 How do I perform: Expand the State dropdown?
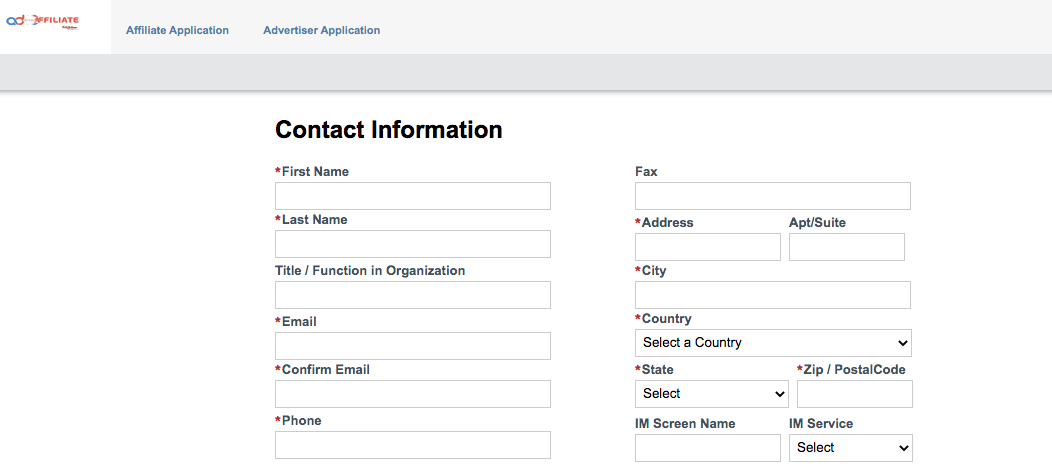tap(711, 394)
